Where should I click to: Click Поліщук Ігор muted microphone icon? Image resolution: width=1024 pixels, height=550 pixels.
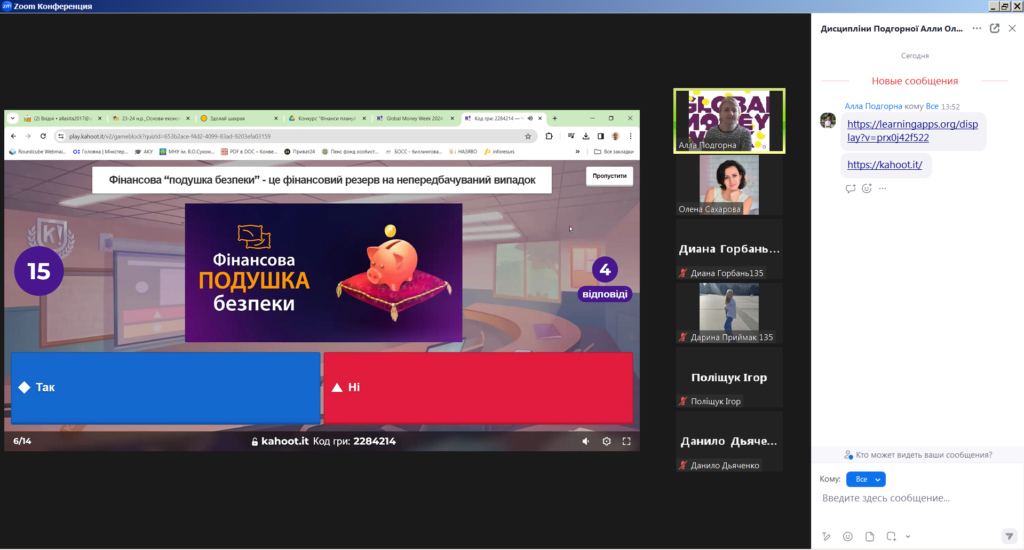click(683, 401)
